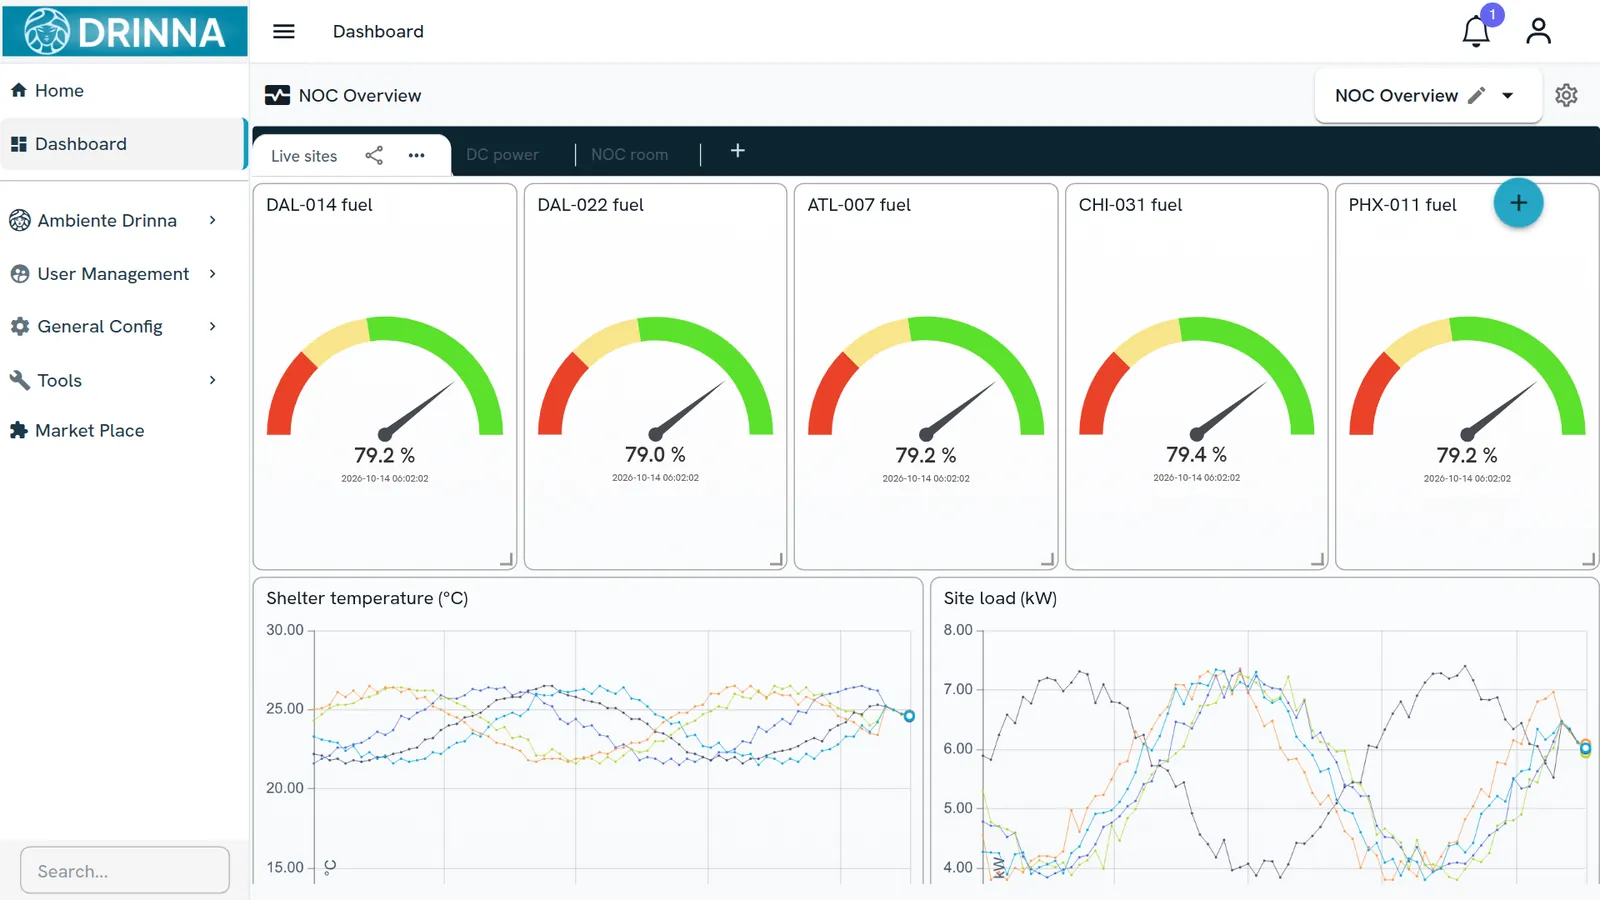Click the resize handle on ATL-007 fuel card

[x=1048, y=560]
